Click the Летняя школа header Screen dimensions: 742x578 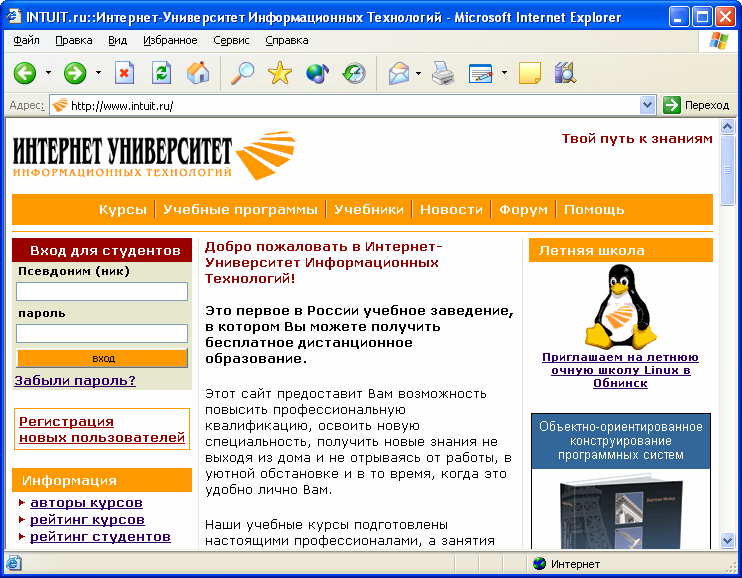pyautogui.click(x=621, y=250)
